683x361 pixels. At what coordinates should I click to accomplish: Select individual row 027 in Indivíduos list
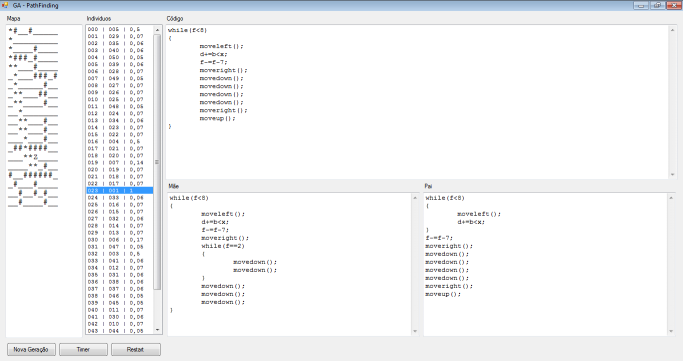point(120,219)
